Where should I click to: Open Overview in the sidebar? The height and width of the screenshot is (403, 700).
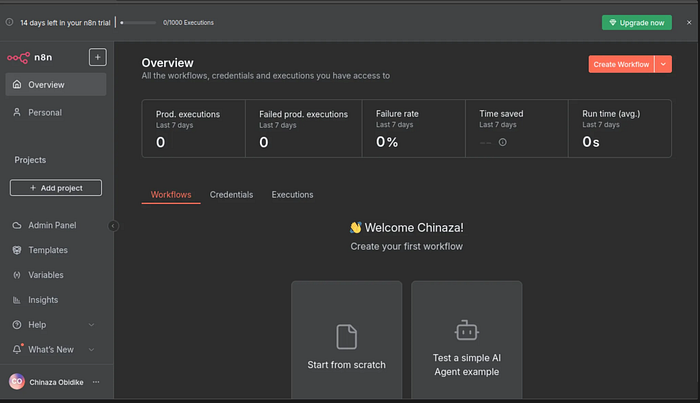[56, 84]
